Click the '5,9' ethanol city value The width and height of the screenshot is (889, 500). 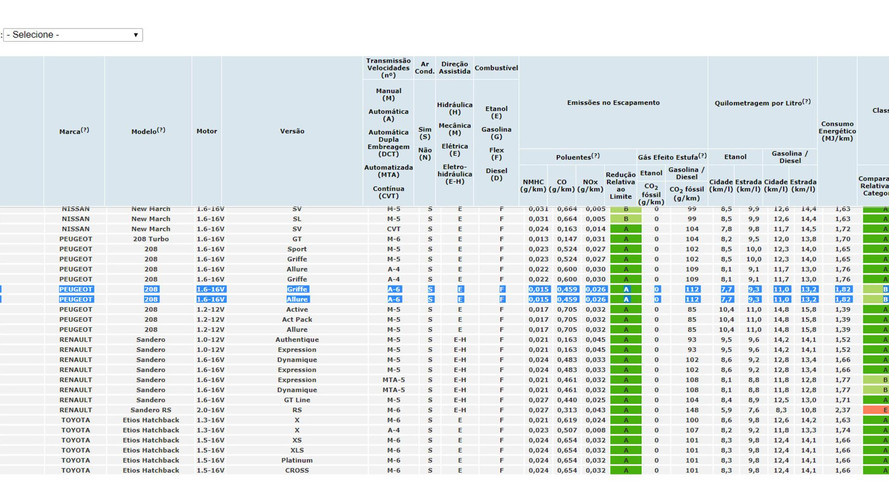(726, 410)
